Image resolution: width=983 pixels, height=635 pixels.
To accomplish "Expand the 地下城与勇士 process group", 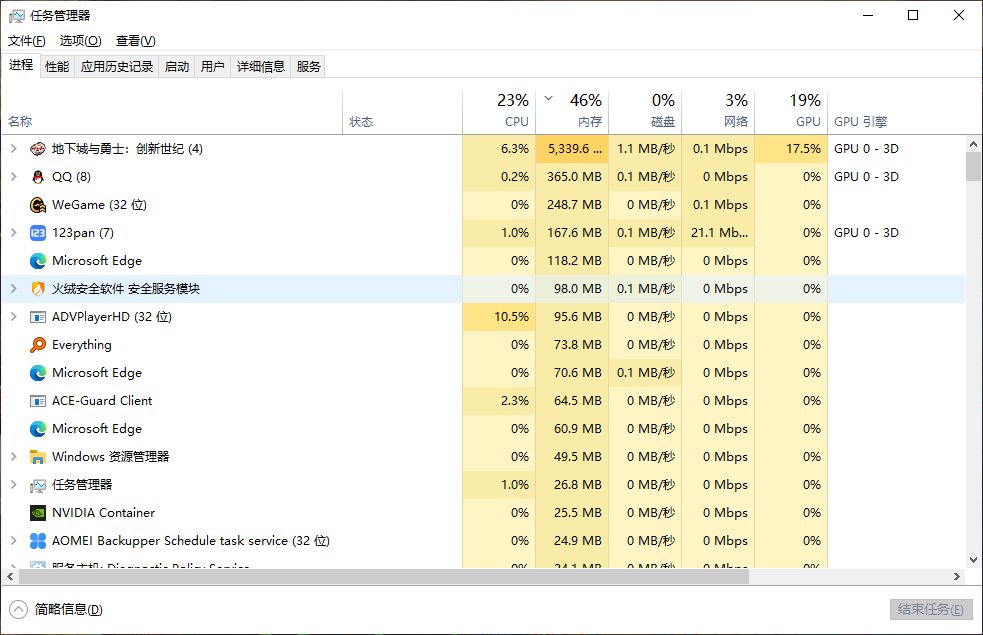I will click(14, 149).
